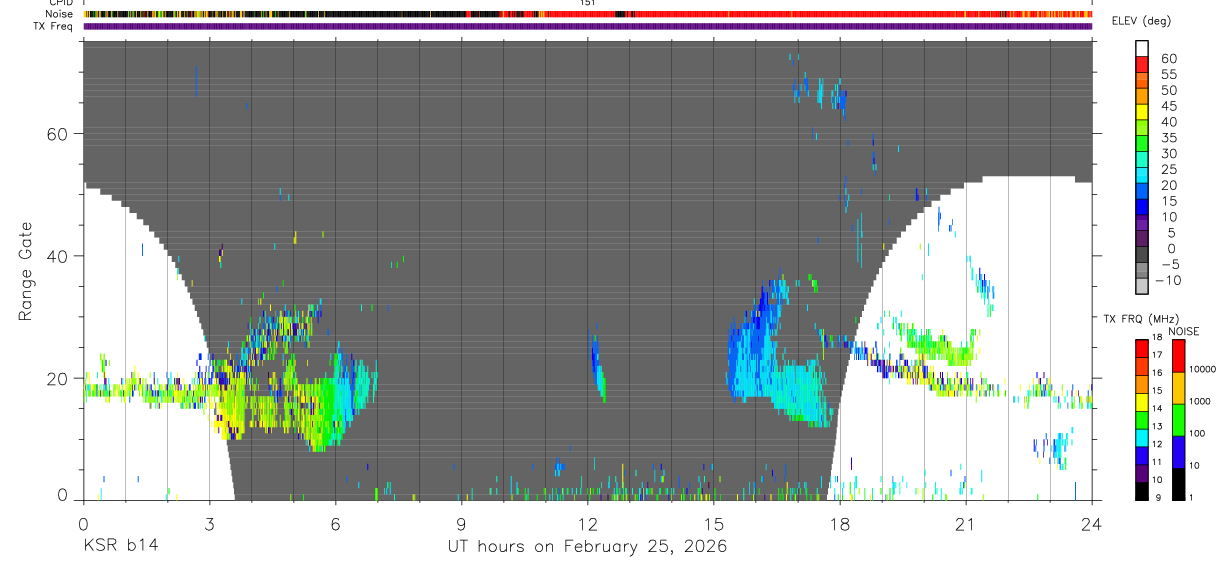
Task: Click the cyan 20–25 ELEV colorbar segment
Action: [x=1142, y=177]
